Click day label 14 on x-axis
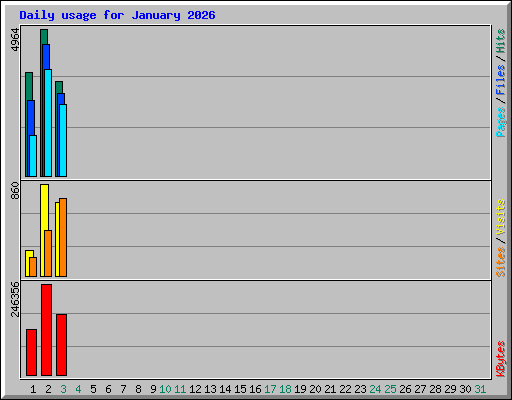512x400 pixels. [225, 389]
